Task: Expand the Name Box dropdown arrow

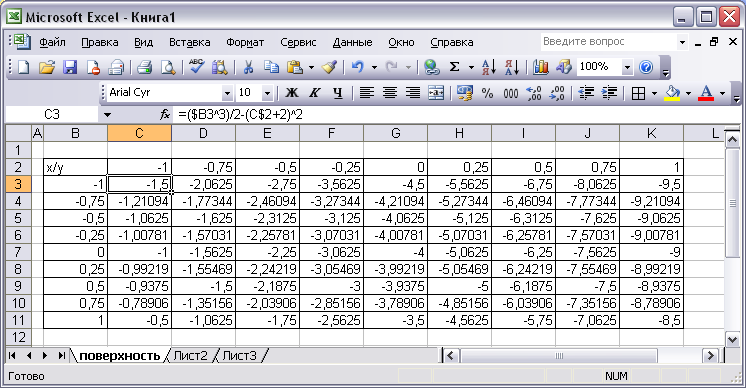Action: coord(107,115)
